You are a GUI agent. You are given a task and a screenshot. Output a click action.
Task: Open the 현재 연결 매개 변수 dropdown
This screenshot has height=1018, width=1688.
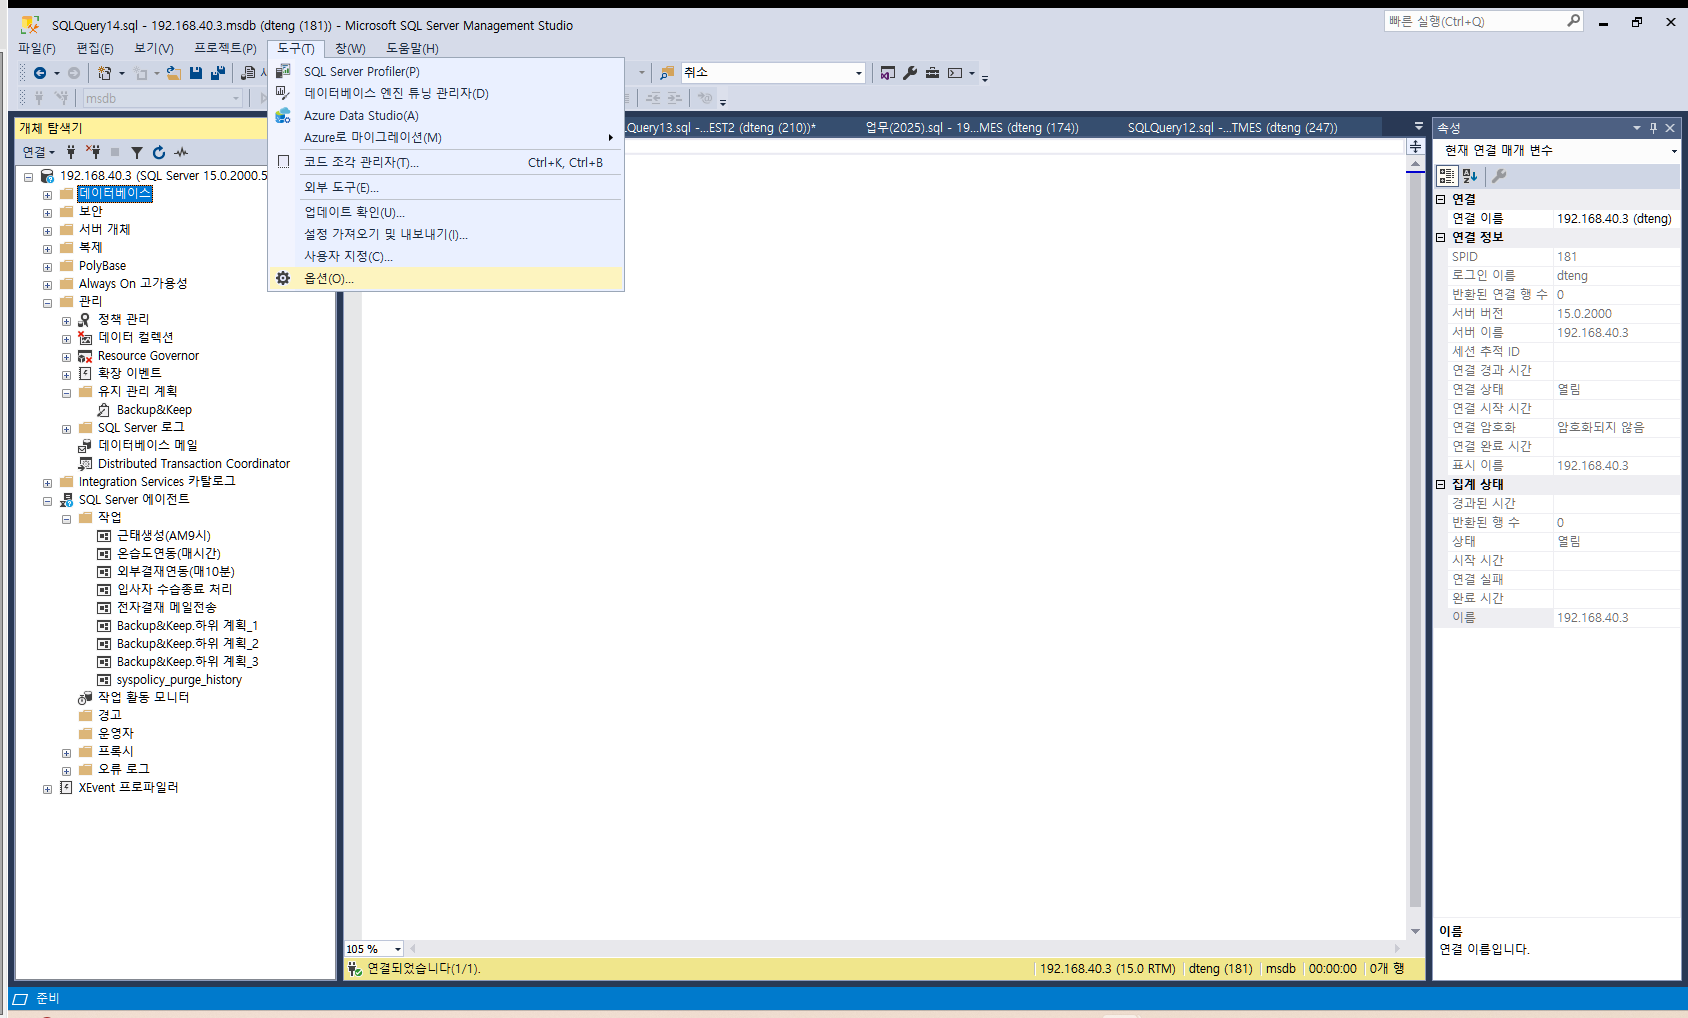coord(1673,151)
